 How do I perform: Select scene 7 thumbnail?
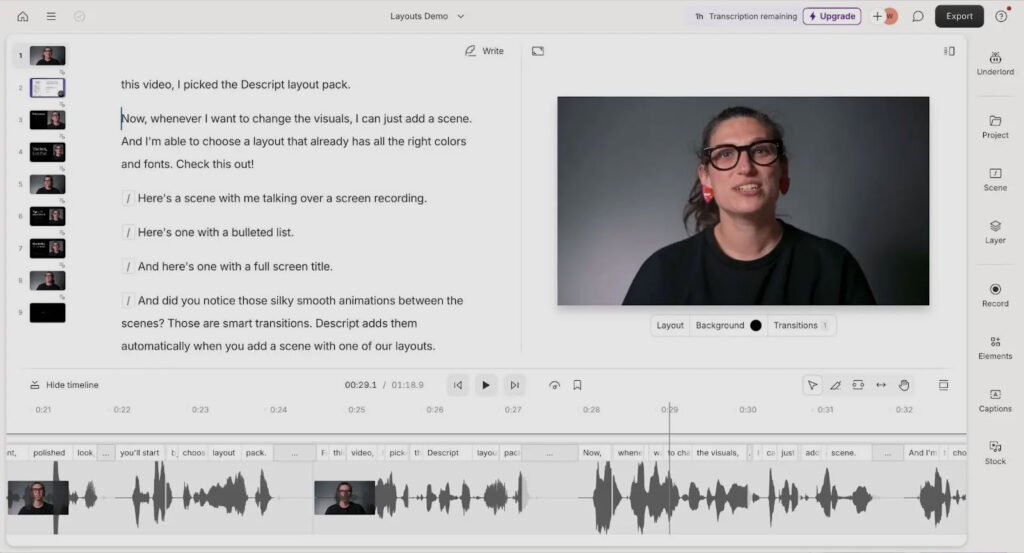click(48, 248)
